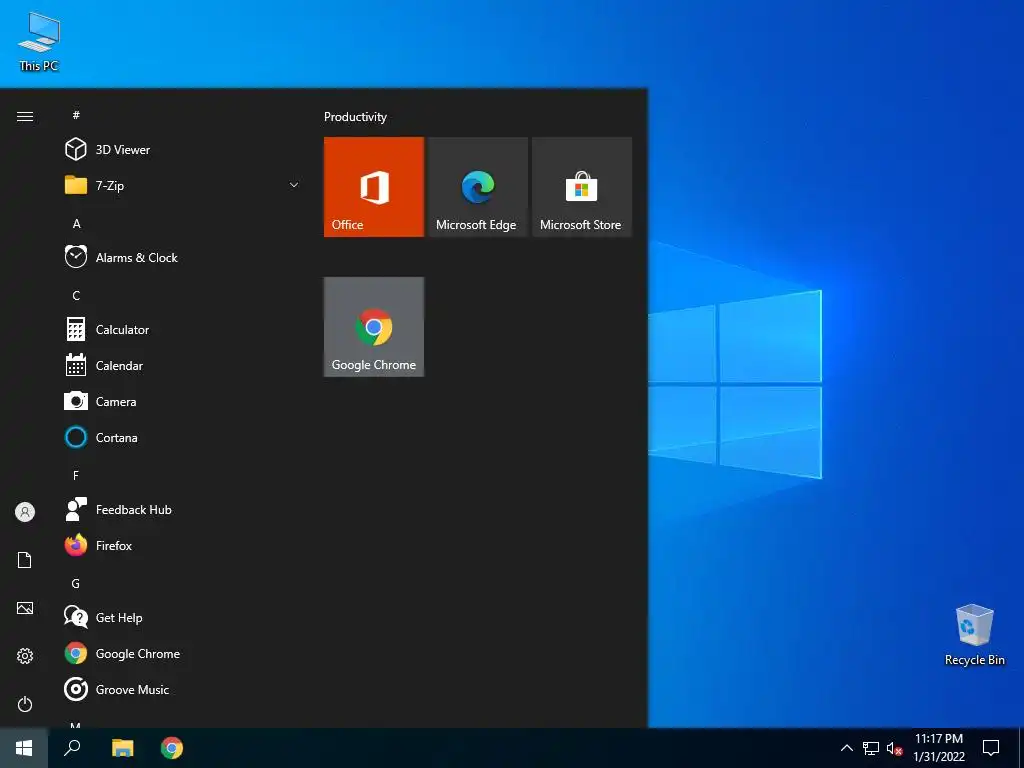
Task: Show hidden system tray icons
Action: (846, 748)
